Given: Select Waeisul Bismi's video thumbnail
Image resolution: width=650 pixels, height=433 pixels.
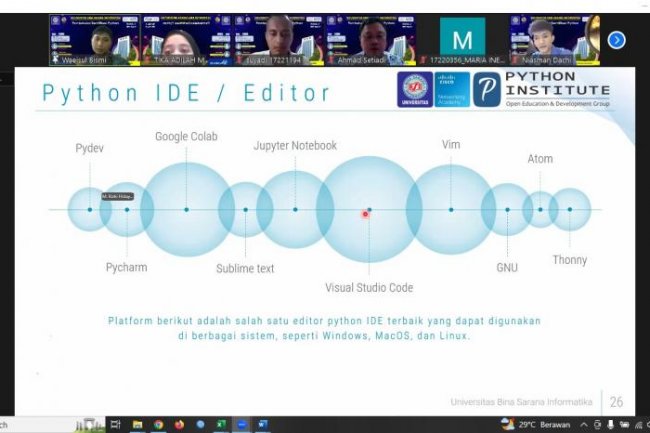Looking at the screenshot, I should tap(93, 40).
